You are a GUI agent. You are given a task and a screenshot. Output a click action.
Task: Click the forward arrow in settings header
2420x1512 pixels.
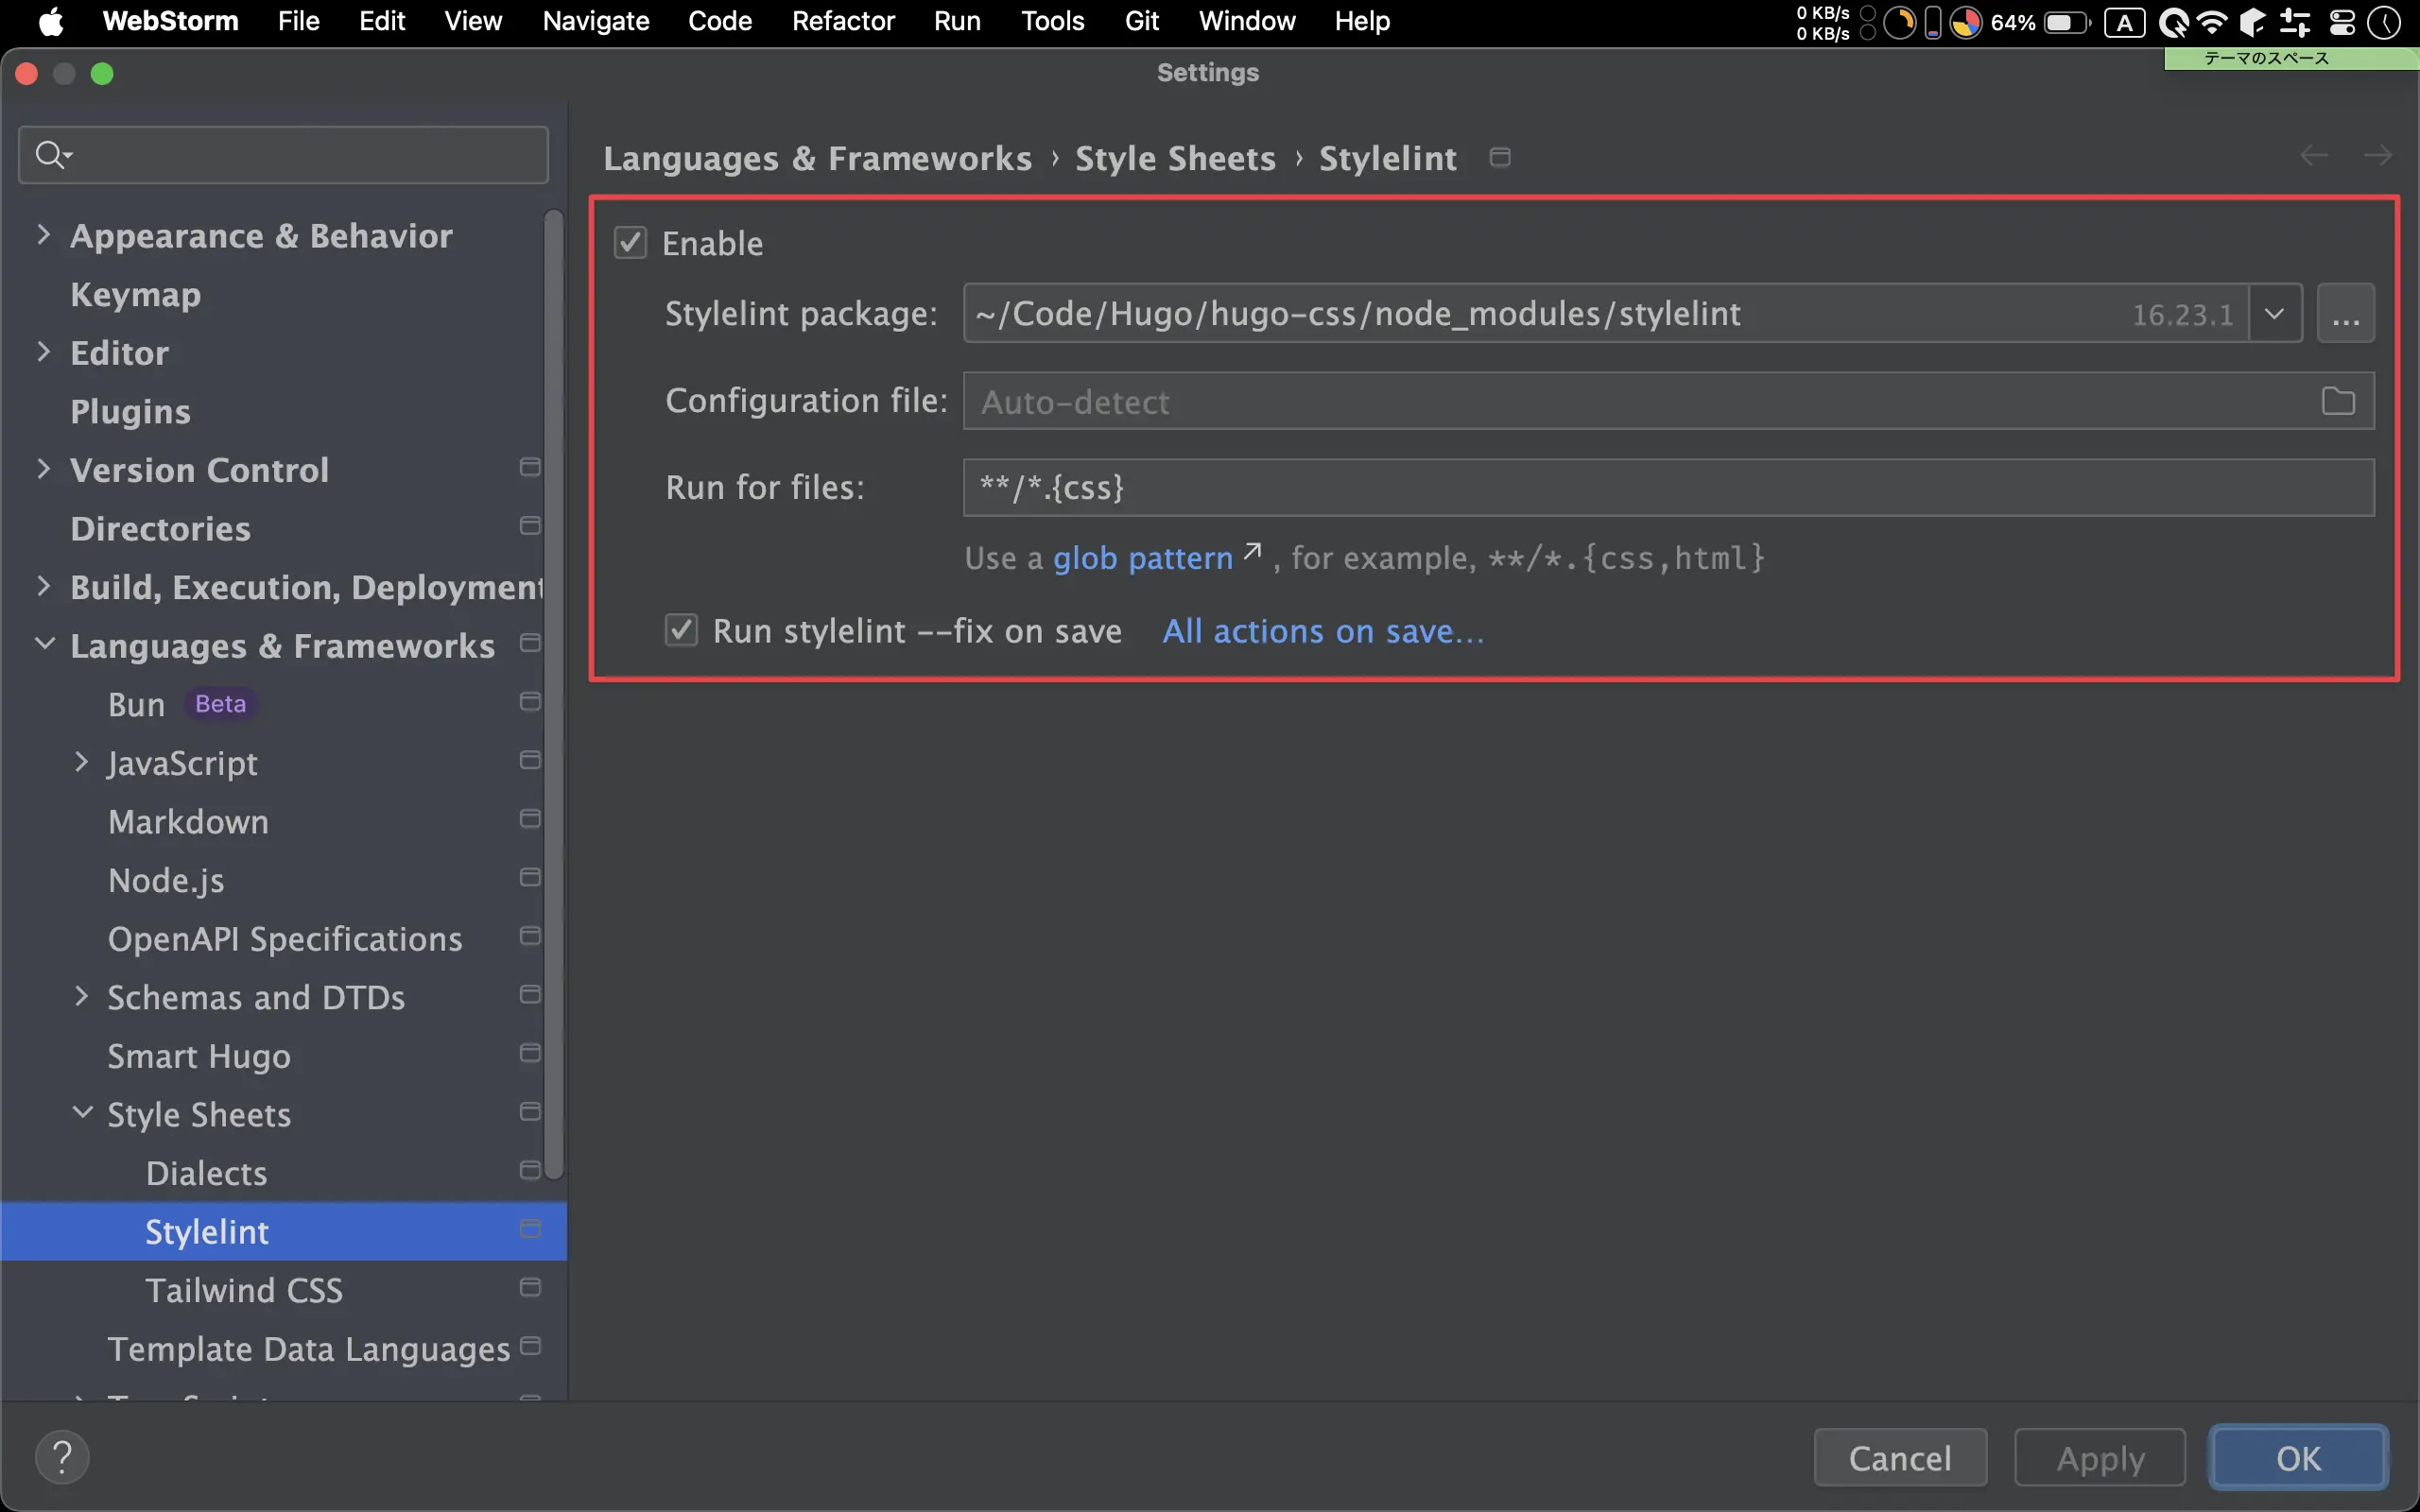(2377, 156)
